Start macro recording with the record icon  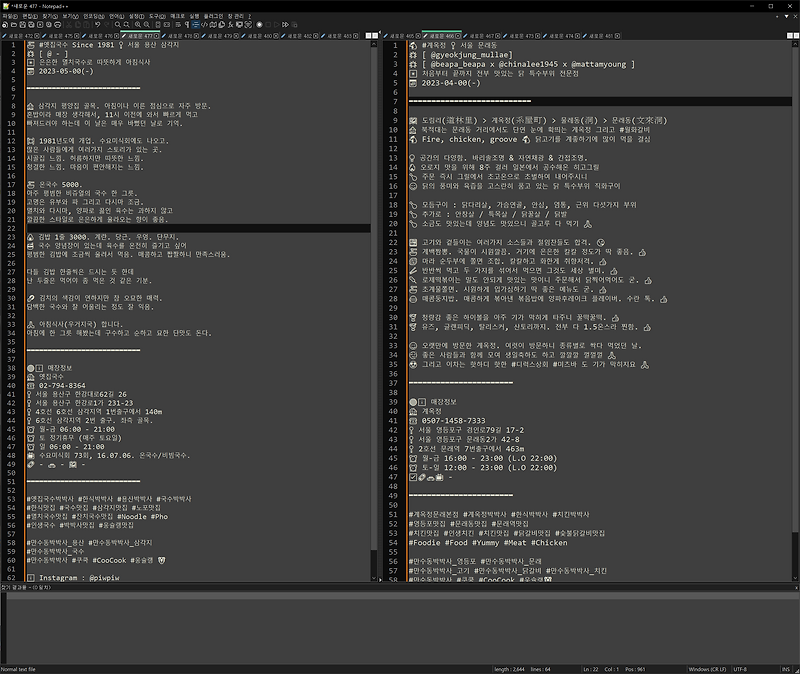click(x=259, y=24)
